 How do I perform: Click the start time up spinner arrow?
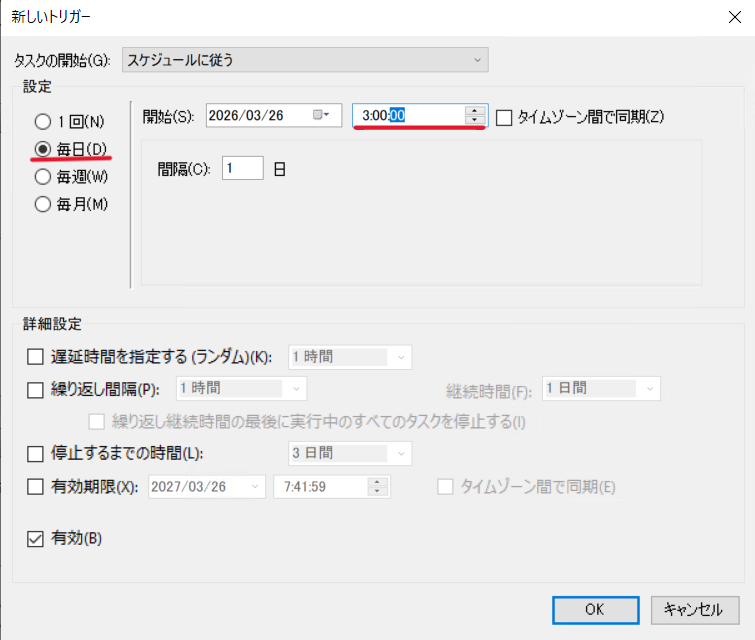(x=475, y=110)
